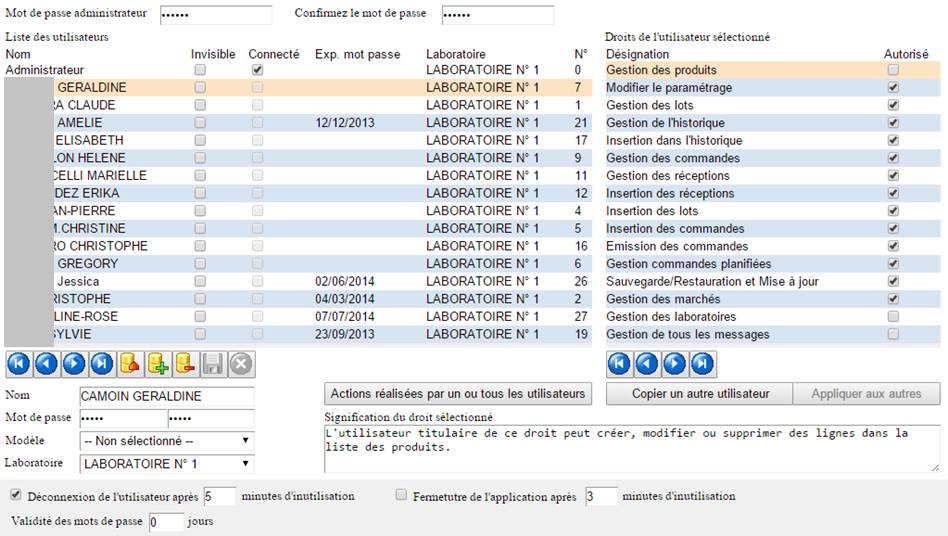Click the second user password confirmation field
Screen dimensions: 948x536
[211, 418]
